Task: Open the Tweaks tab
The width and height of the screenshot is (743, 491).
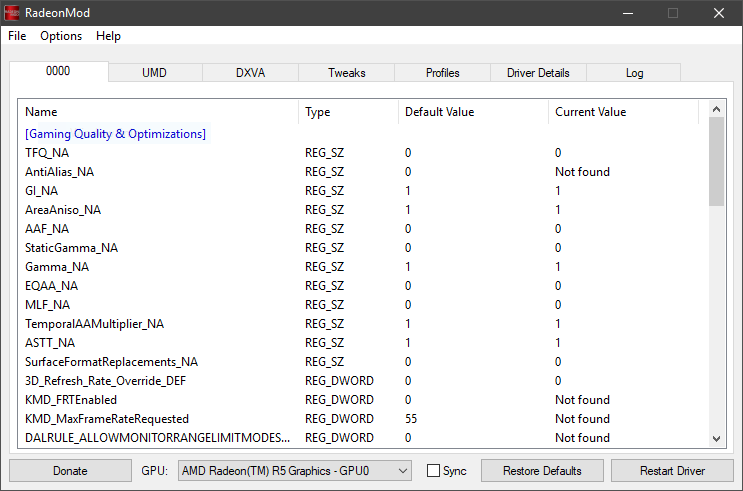Action: pyautogui.click(x=346, y=73)
